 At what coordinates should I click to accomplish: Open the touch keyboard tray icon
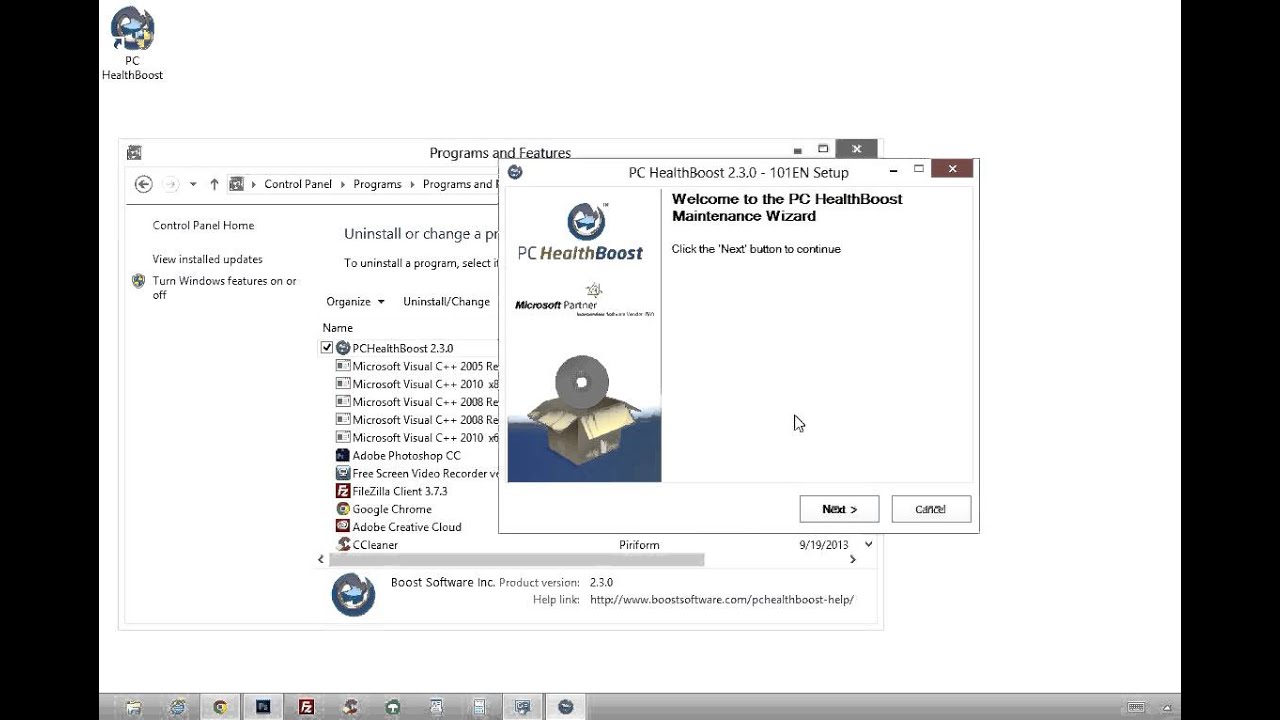coord(1135,707)
